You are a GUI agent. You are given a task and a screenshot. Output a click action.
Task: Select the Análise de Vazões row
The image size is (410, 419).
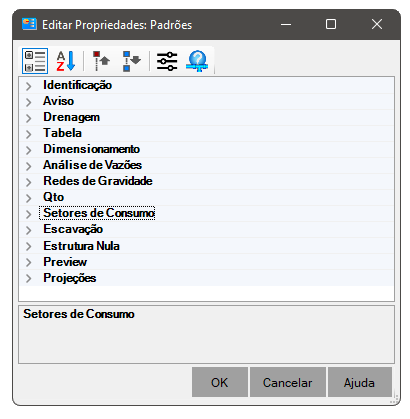pyautogui.click(x=207, y=165)
